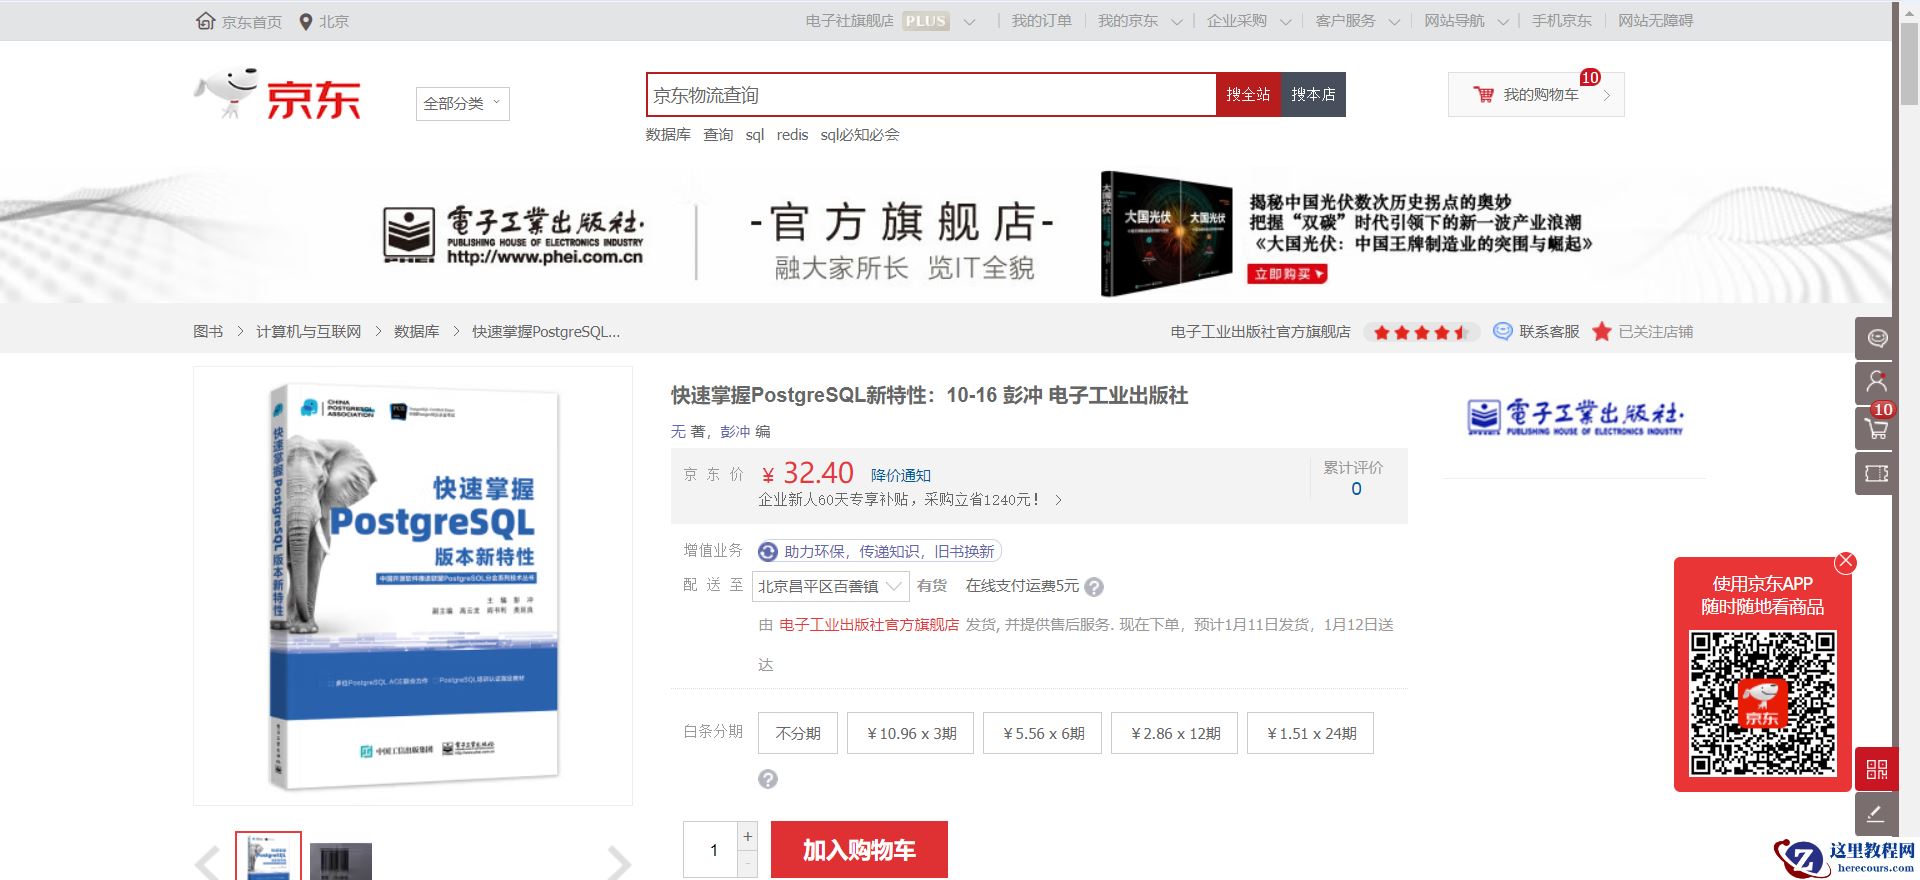Expand the 客户服务 menu
The height and width of the screenshot is (880, 1920).
click(x=1356, y=21)
